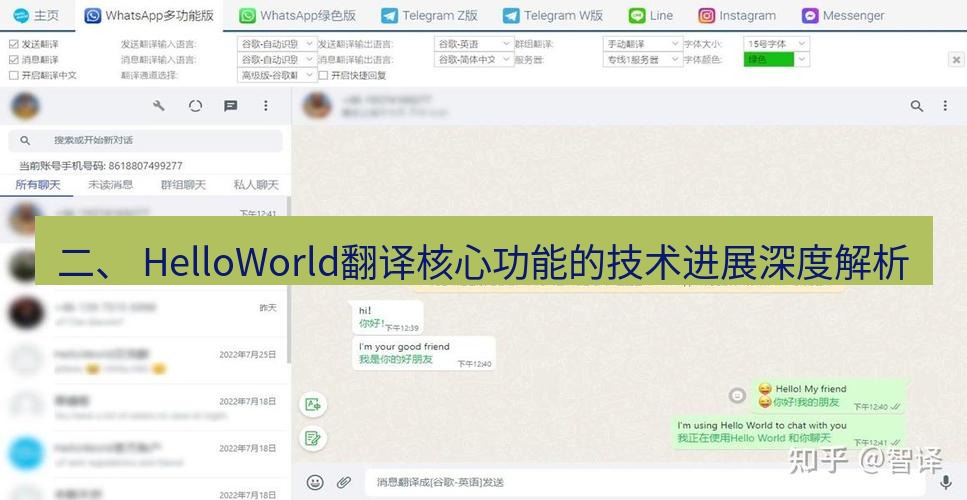This screenshot has height=500, width=967.
Task: Switch to the WhatsApp多功能版 tab
Action: click(149, 15)
